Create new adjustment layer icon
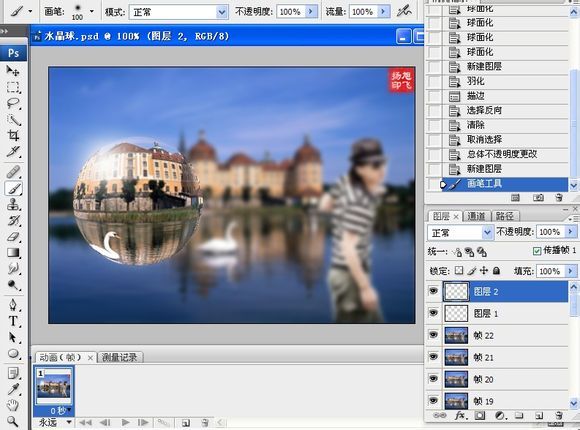Image resolution: width=580 pixels, height=430 pixels. coord(500,416)
